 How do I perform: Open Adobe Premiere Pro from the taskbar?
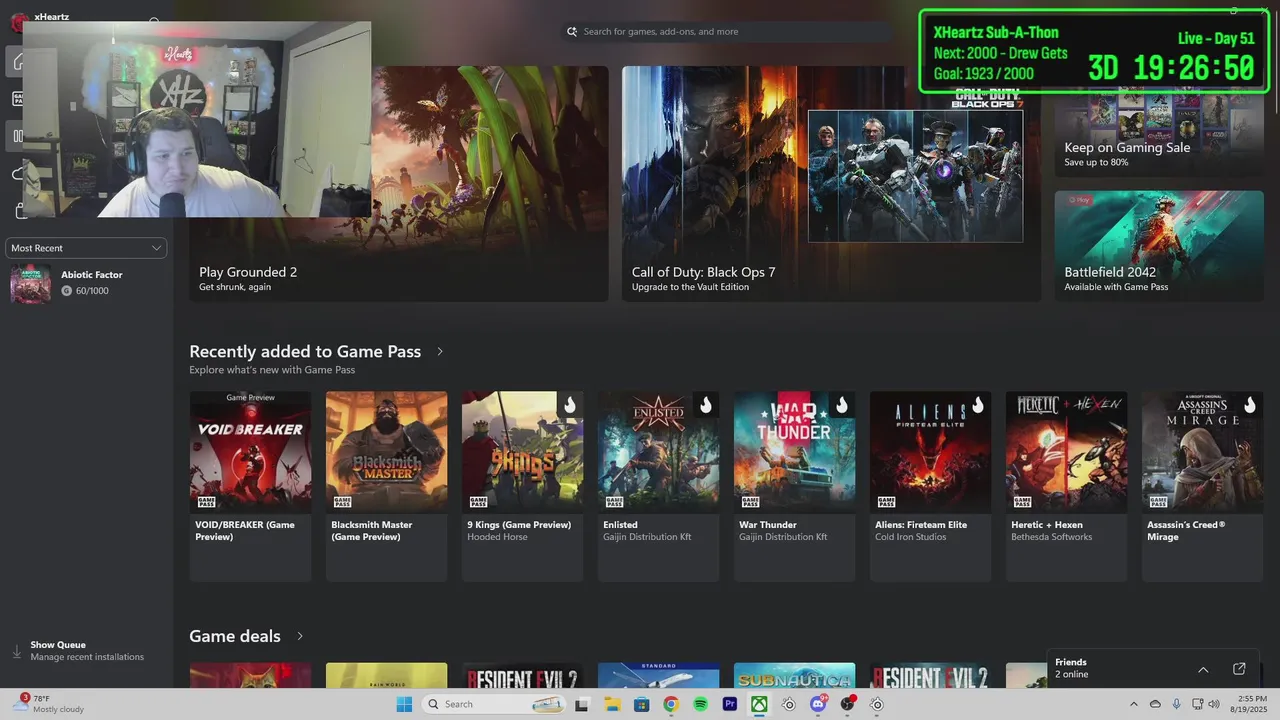tap(730, 704)
